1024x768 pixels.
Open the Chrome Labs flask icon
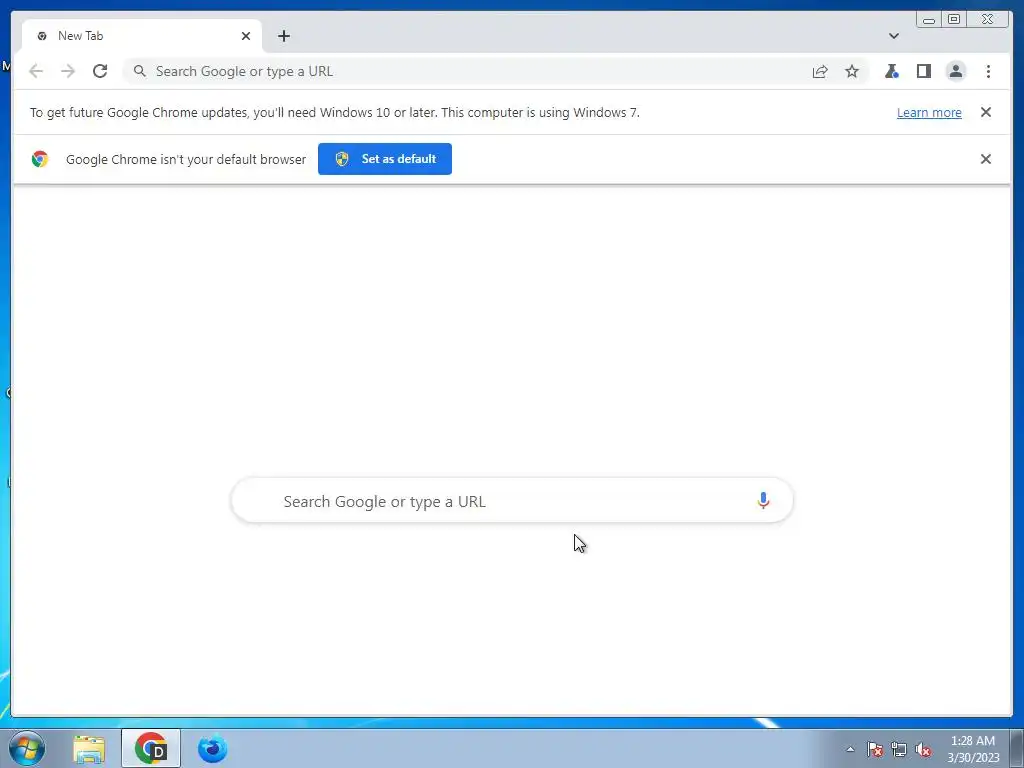[891, 71]
